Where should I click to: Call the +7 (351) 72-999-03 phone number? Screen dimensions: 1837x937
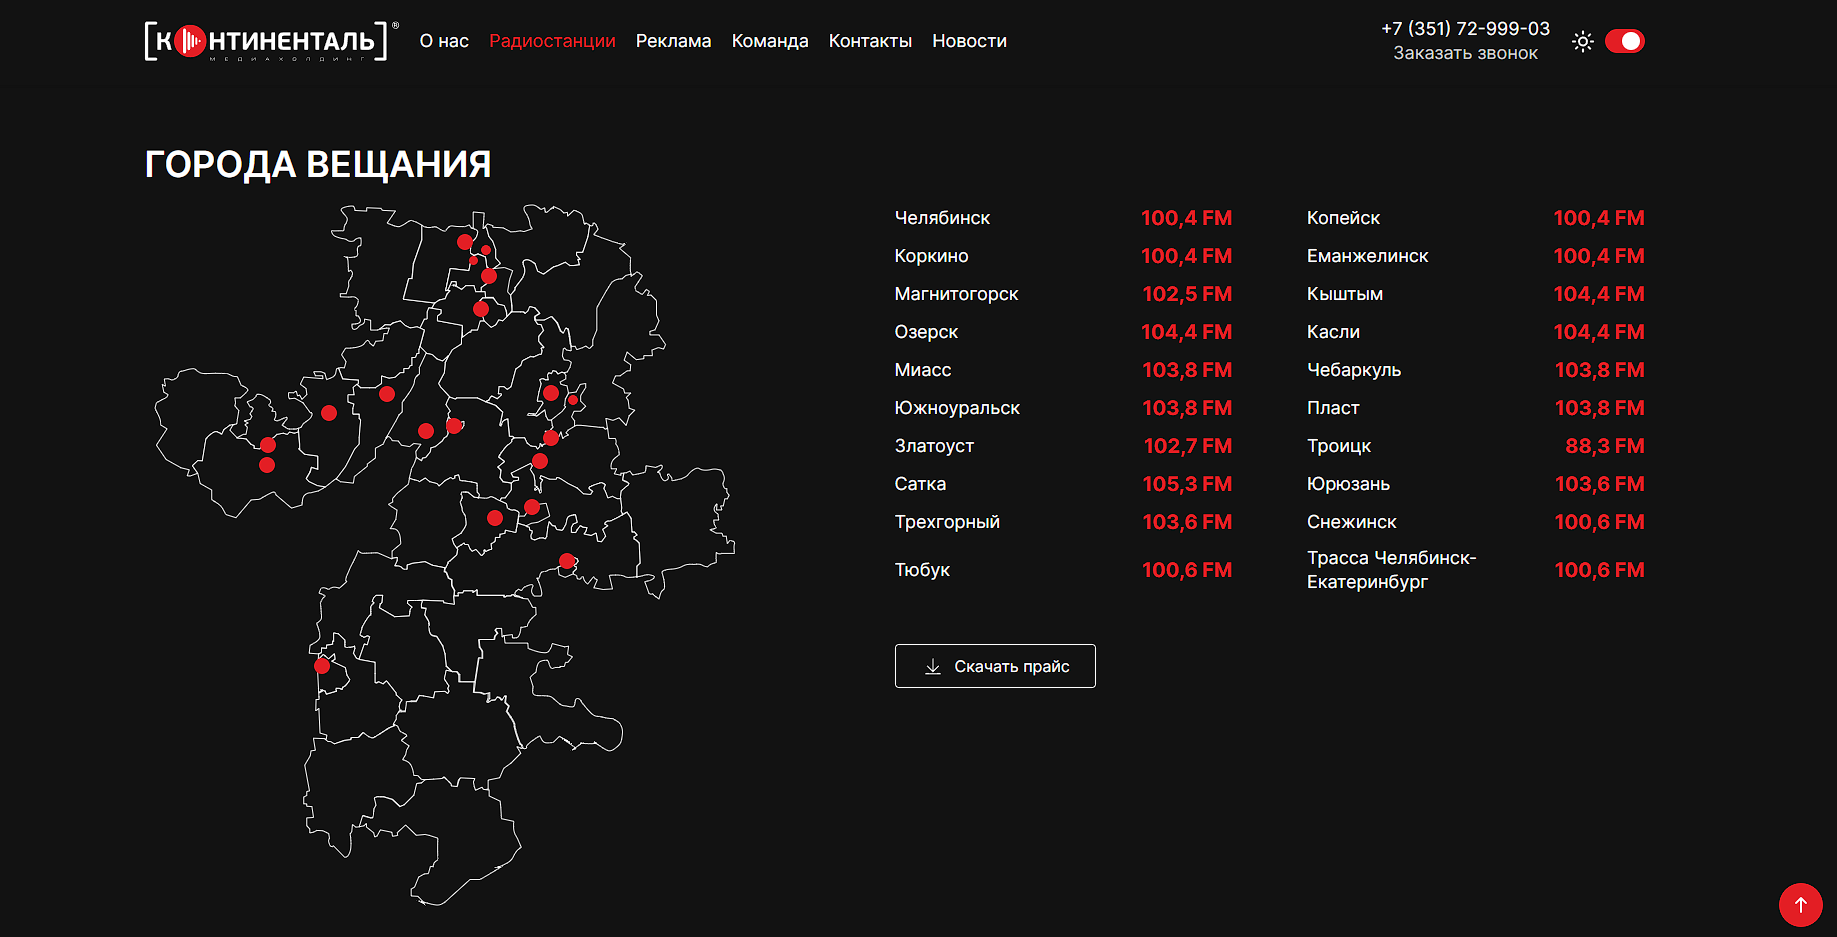[1465, 29]
